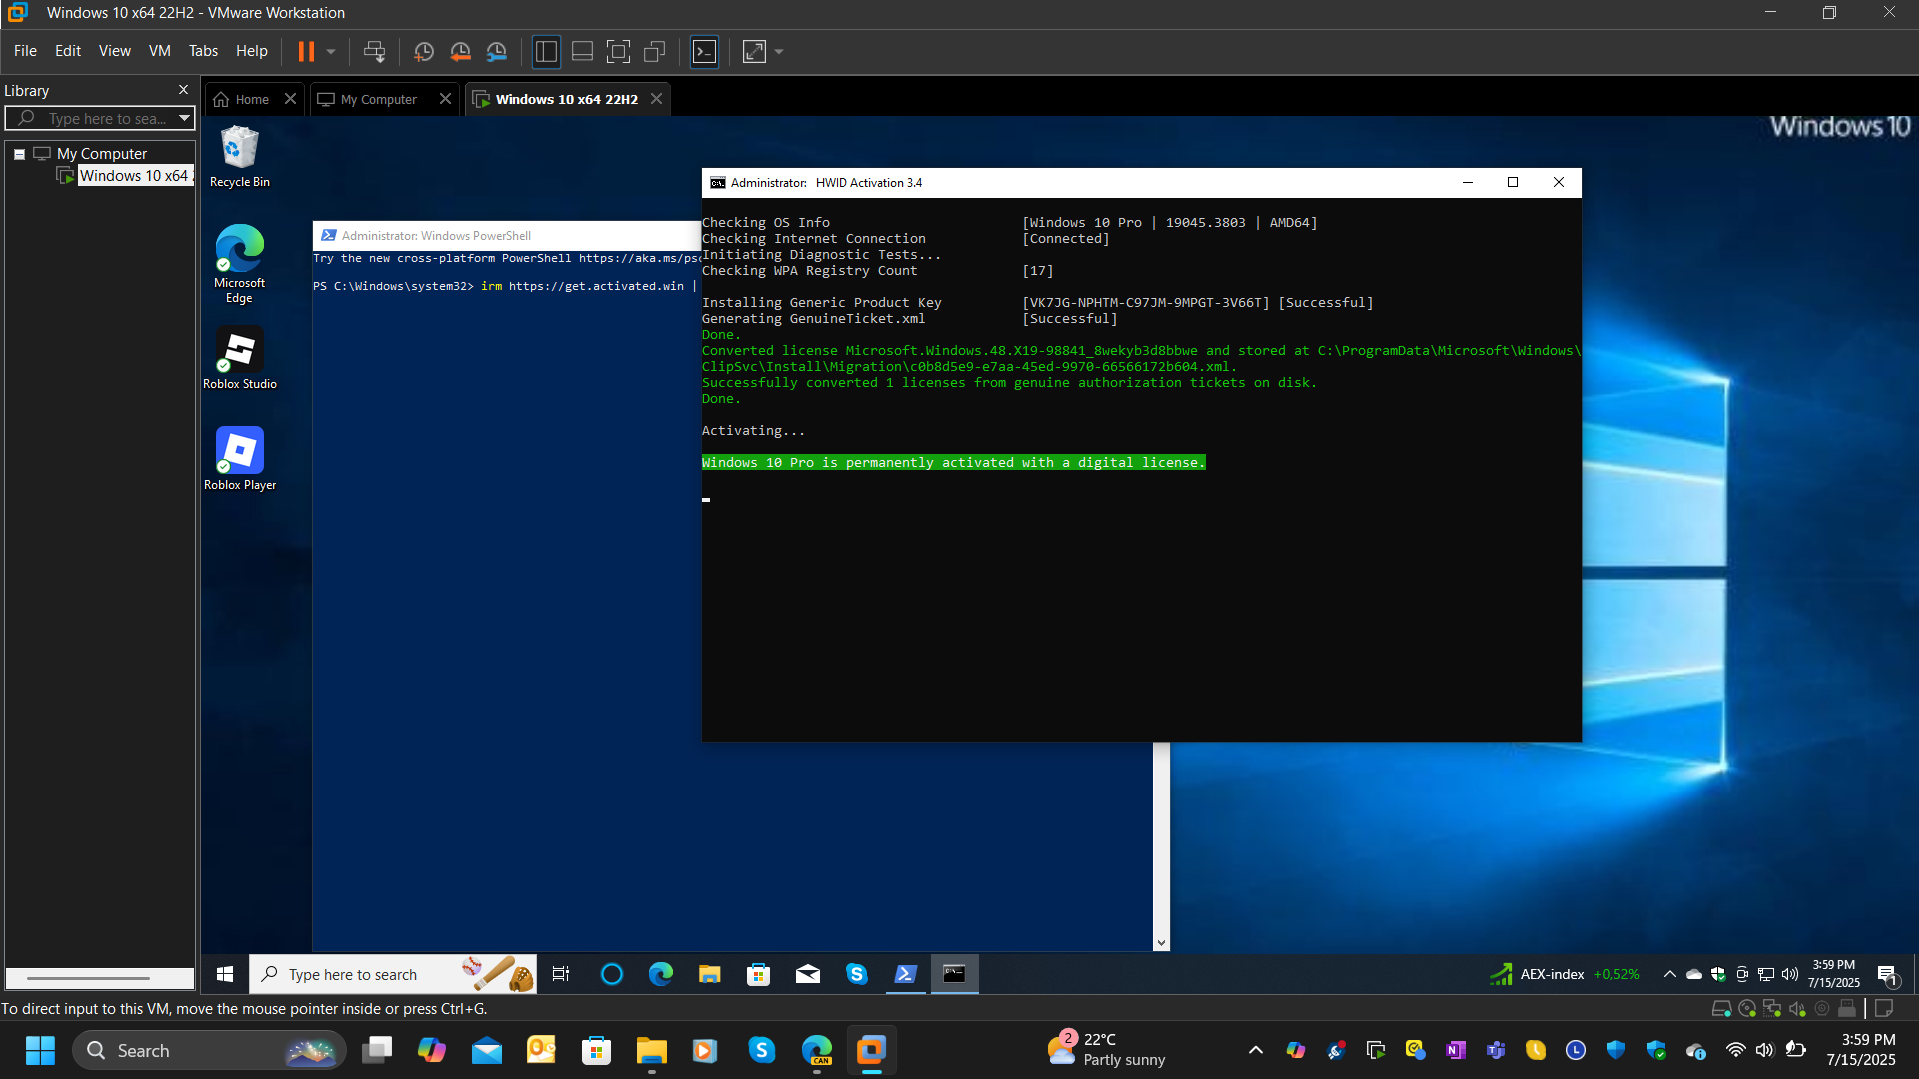Revert the VM to its snapshot
1919x1079 pixels.
459,51
